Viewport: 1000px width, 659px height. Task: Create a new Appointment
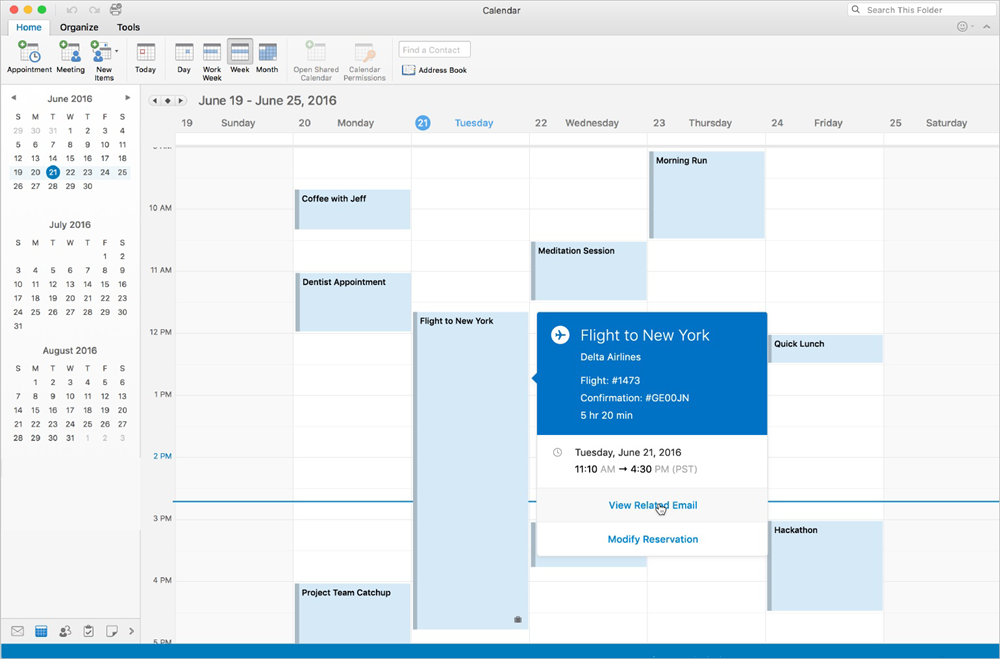(x=29, y=58)
